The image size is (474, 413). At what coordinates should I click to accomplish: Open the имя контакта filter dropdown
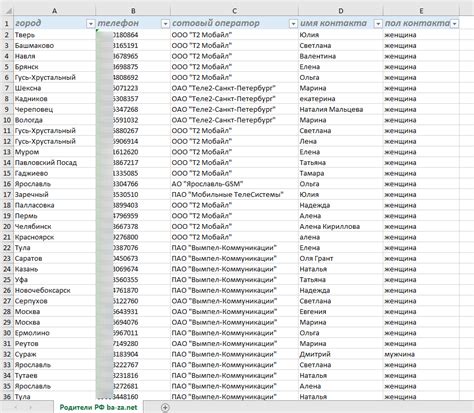378,24
